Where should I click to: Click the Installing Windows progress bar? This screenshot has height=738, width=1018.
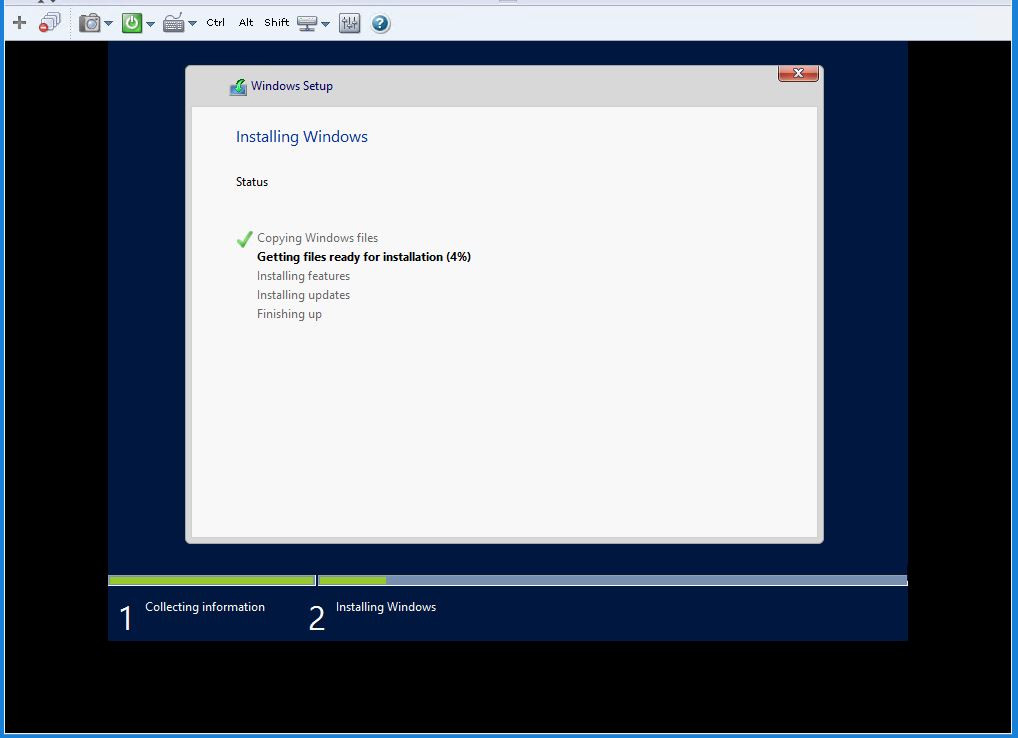(x=611, y=580)
